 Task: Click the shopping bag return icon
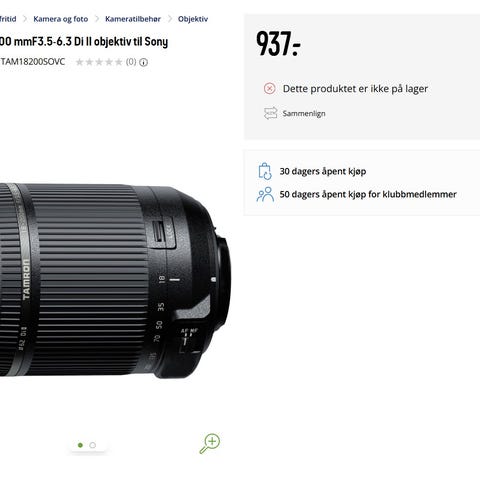[265, 171]
